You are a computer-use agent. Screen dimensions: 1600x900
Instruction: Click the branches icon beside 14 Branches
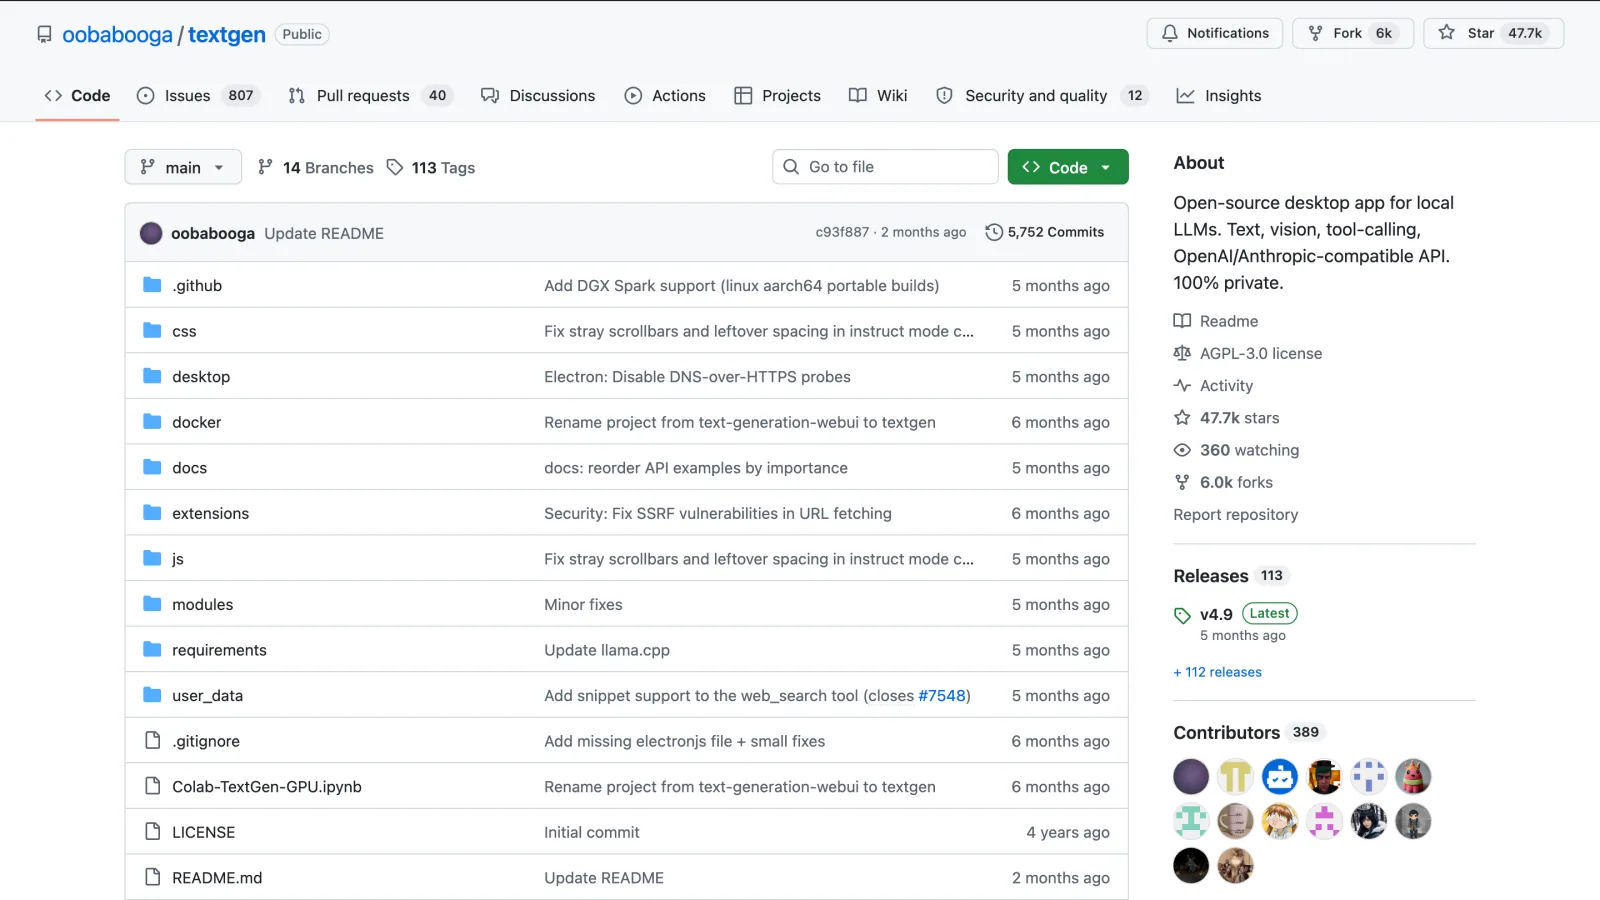[265, 167]
